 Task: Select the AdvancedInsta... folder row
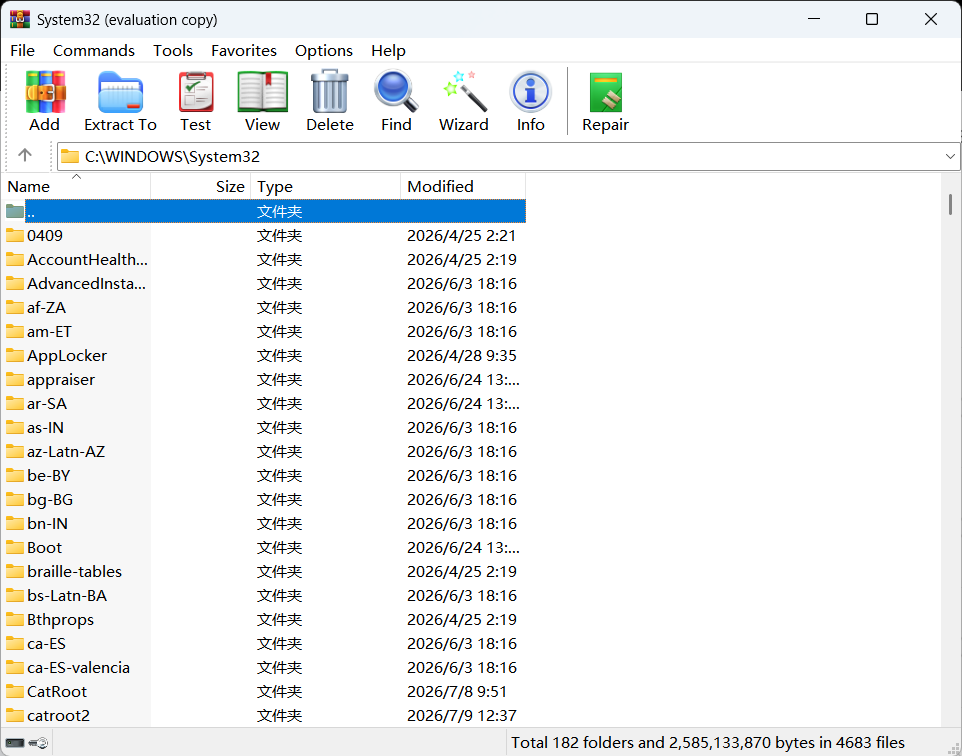265,284
